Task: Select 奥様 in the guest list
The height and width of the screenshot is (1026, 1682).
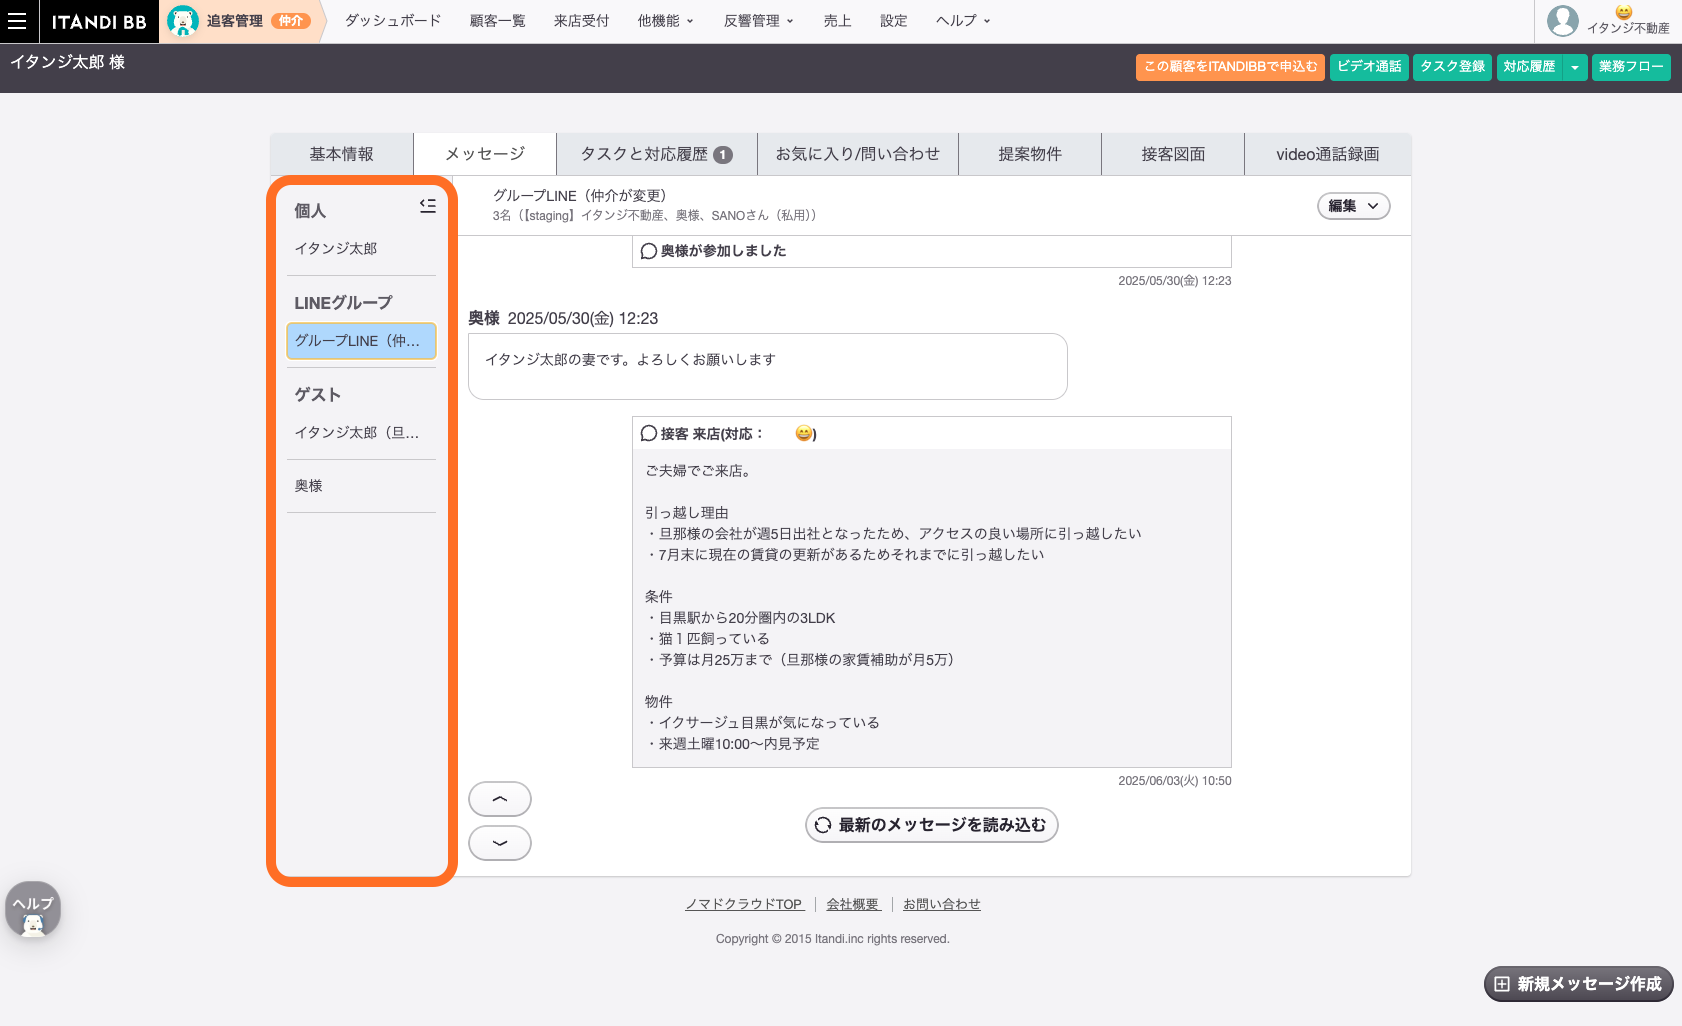Action: click(x=308, y=486)
